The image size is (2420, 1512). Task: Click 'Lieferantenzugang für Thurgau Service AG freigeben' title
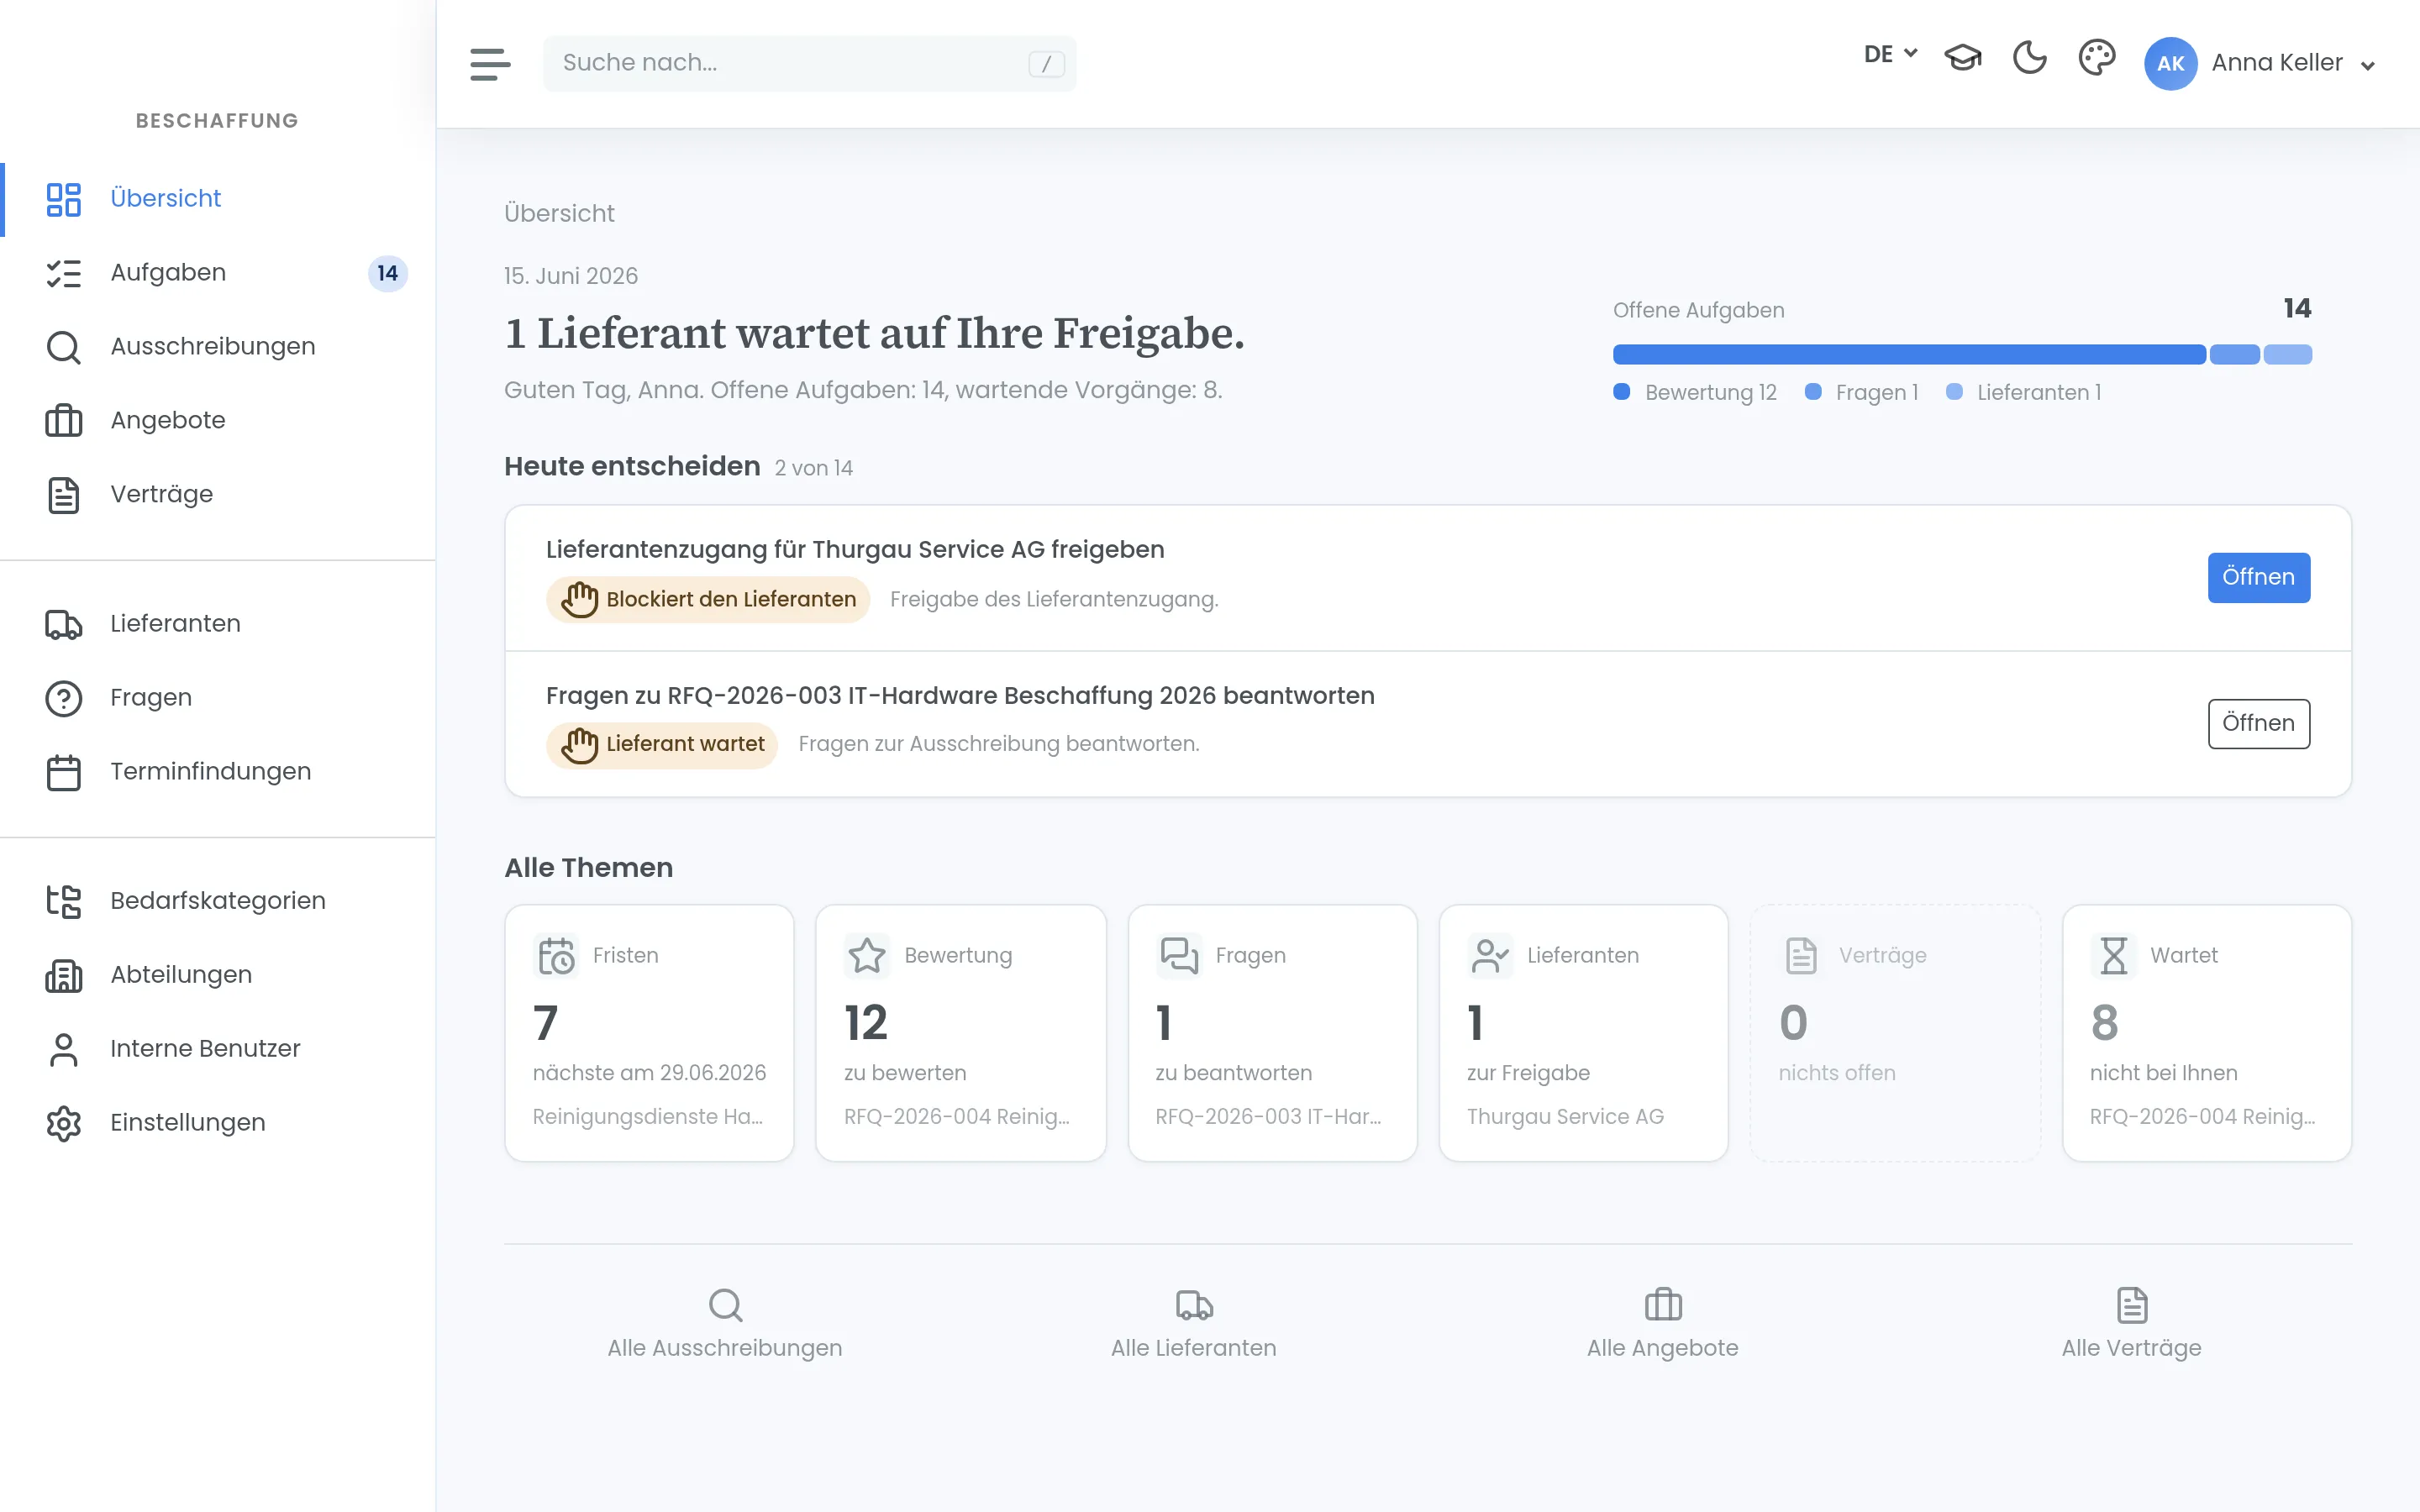[855, 549]
